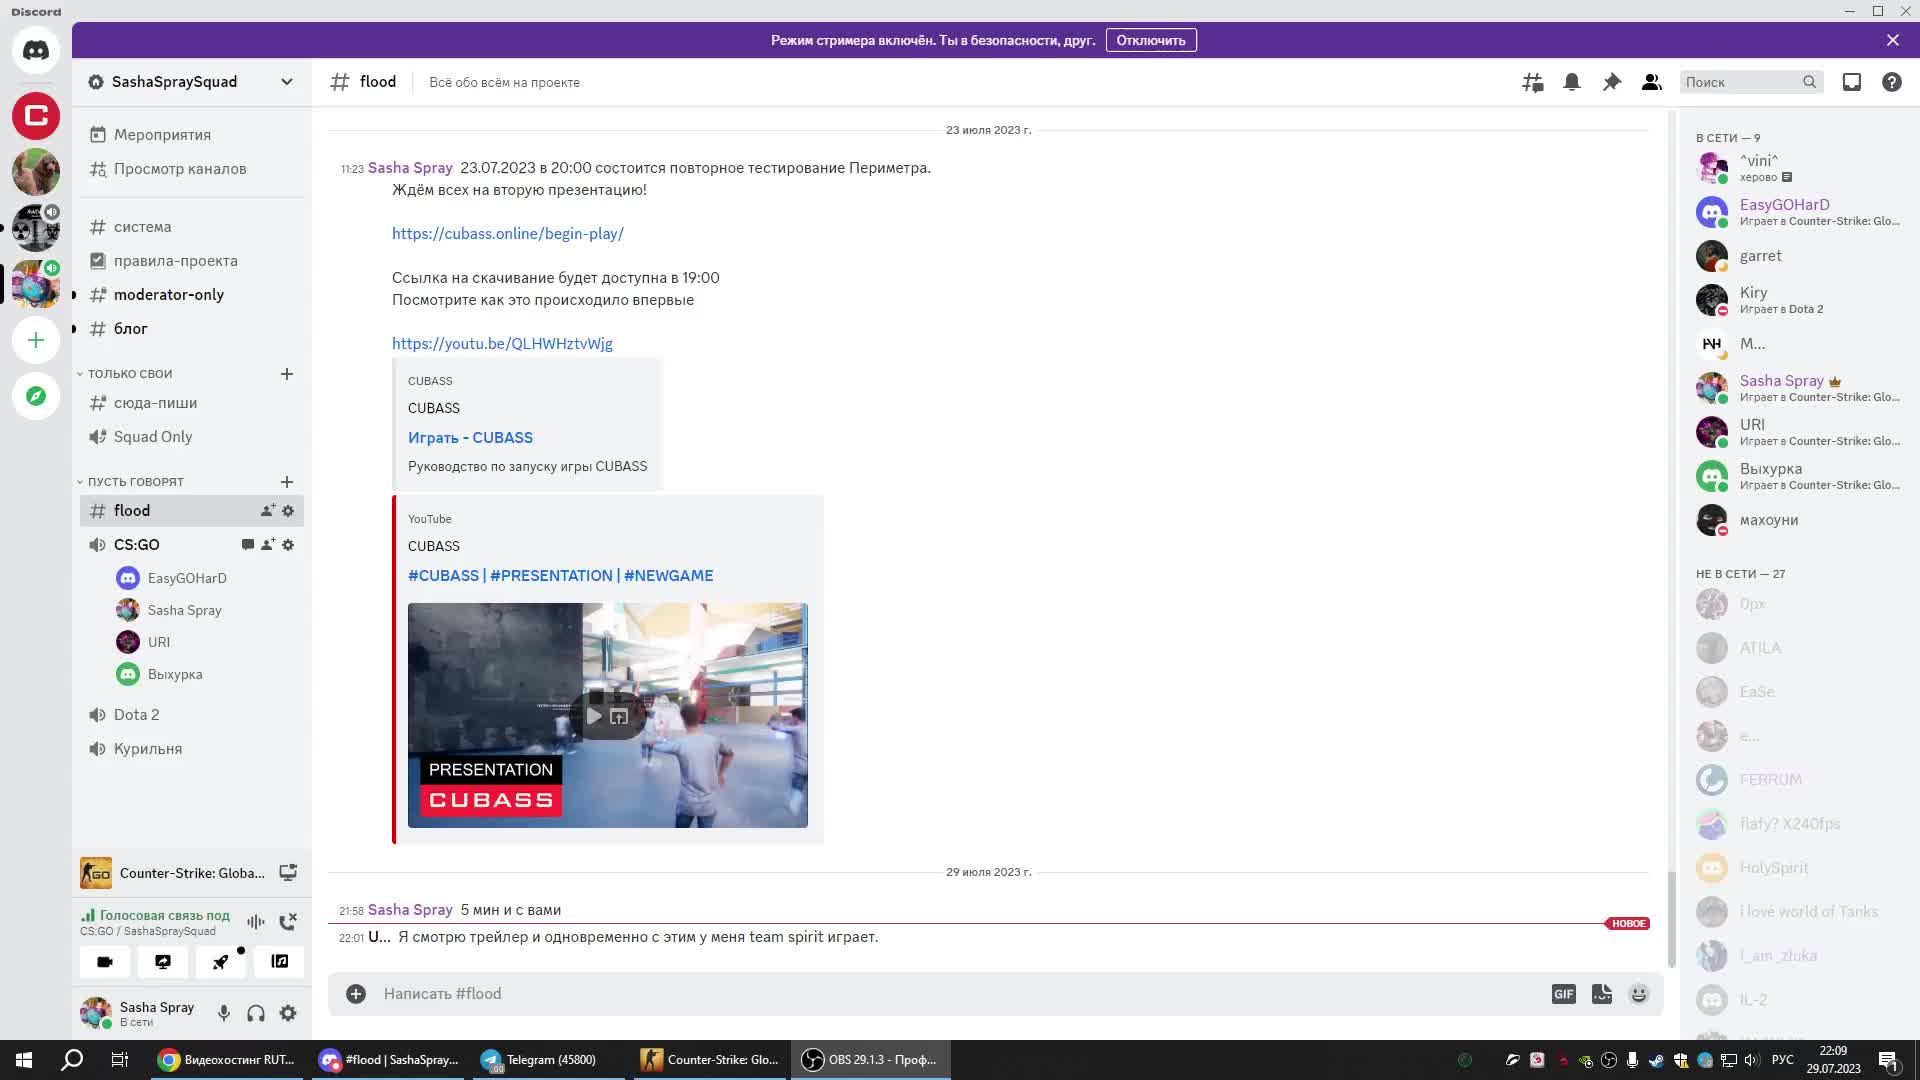The image size is (1920, 1080).
Task: Collapse the ТОЛЬКО СВОИ category
Action: click(x=129, y=373)
